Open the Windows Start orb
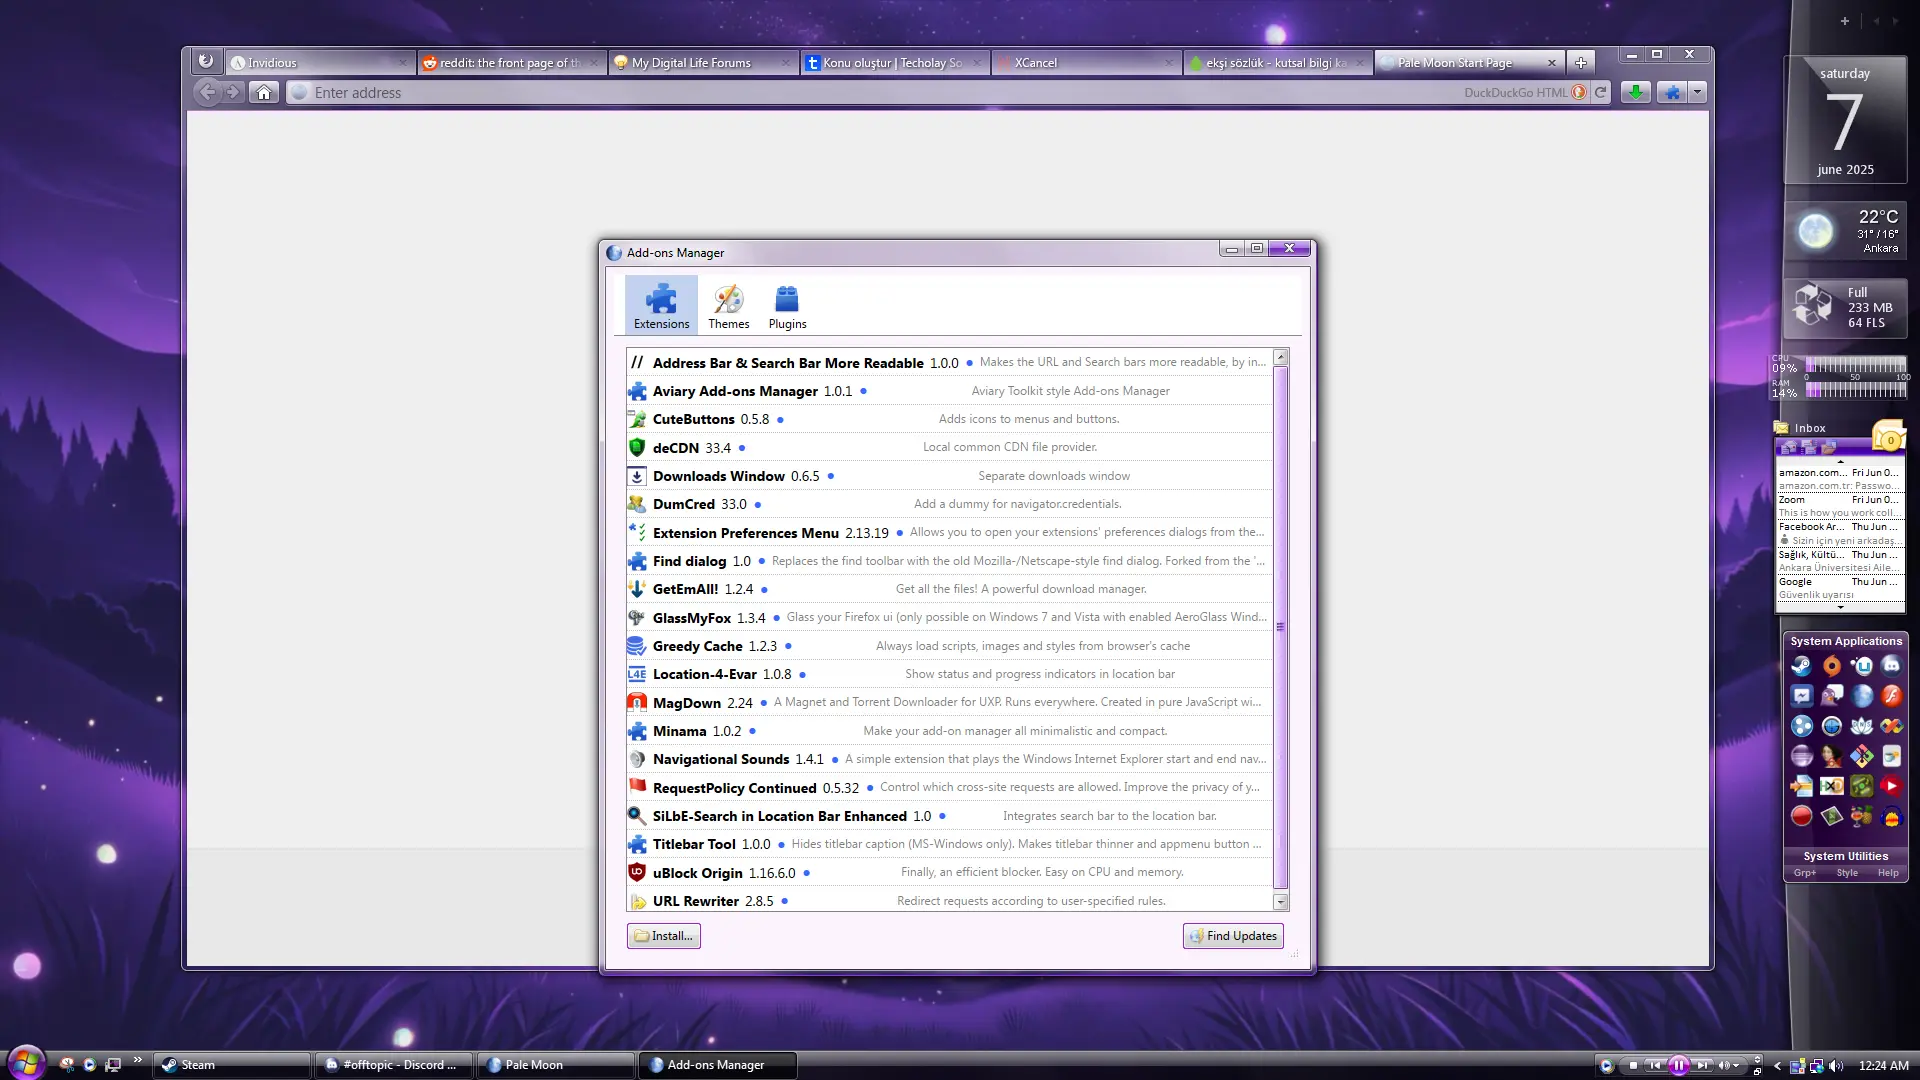The width and height of the screenshot is (1920, 1080). click(x=27, y=1062)
